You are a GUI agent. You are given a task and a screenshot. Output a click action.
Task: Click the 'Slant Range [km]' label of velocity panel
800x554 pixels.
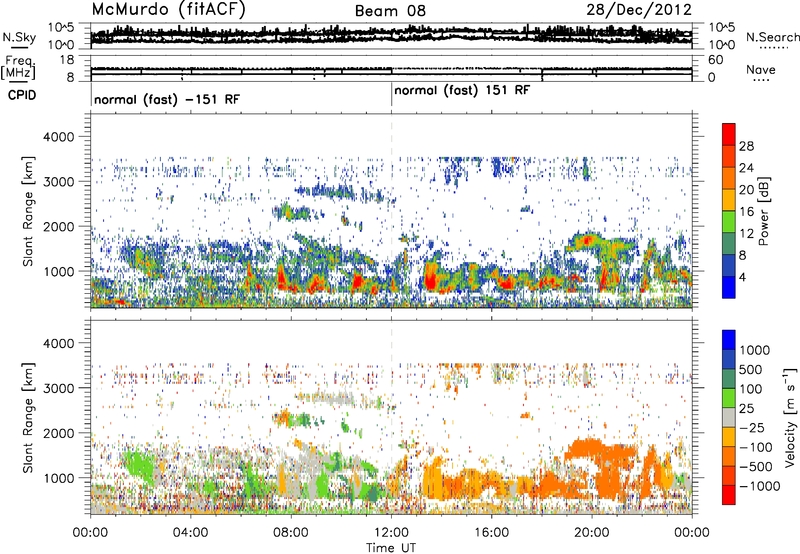coord(28,418)
